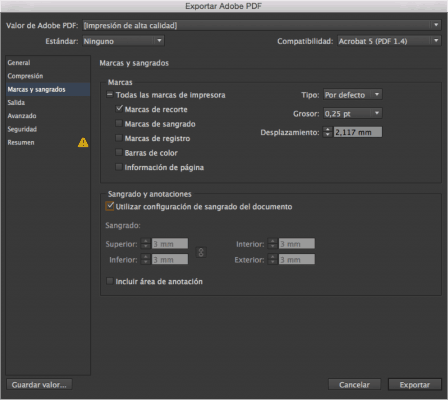Click the Interior bleed field

click(x=297, y=244)
